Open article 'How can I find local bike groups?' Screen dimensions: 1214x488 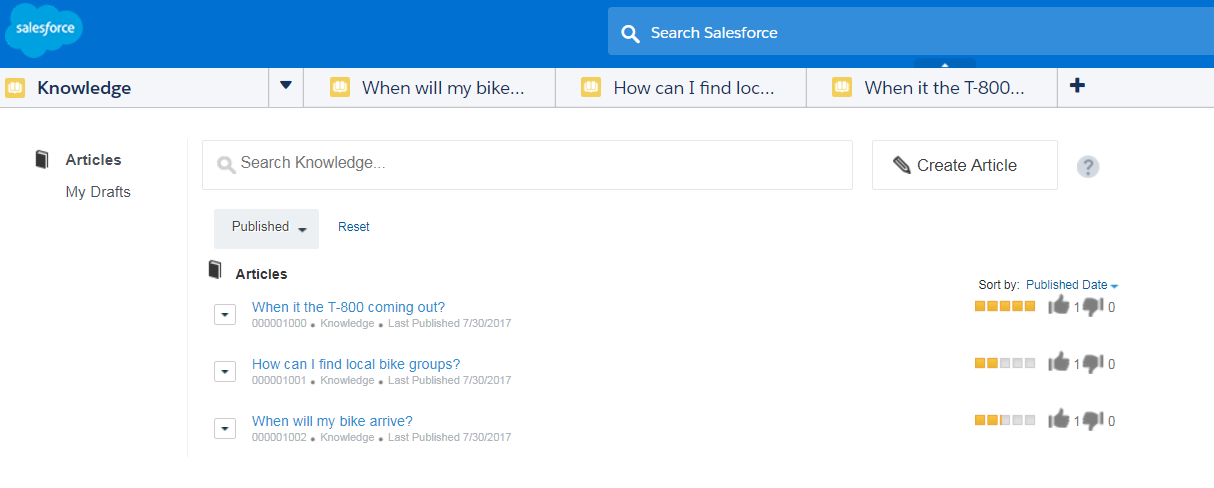[x=356, y=364]
